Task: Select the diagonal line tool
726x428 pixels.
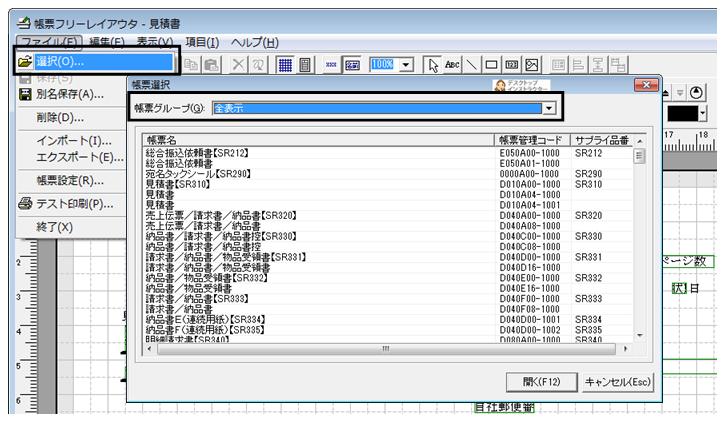Action: click(472, 65)
